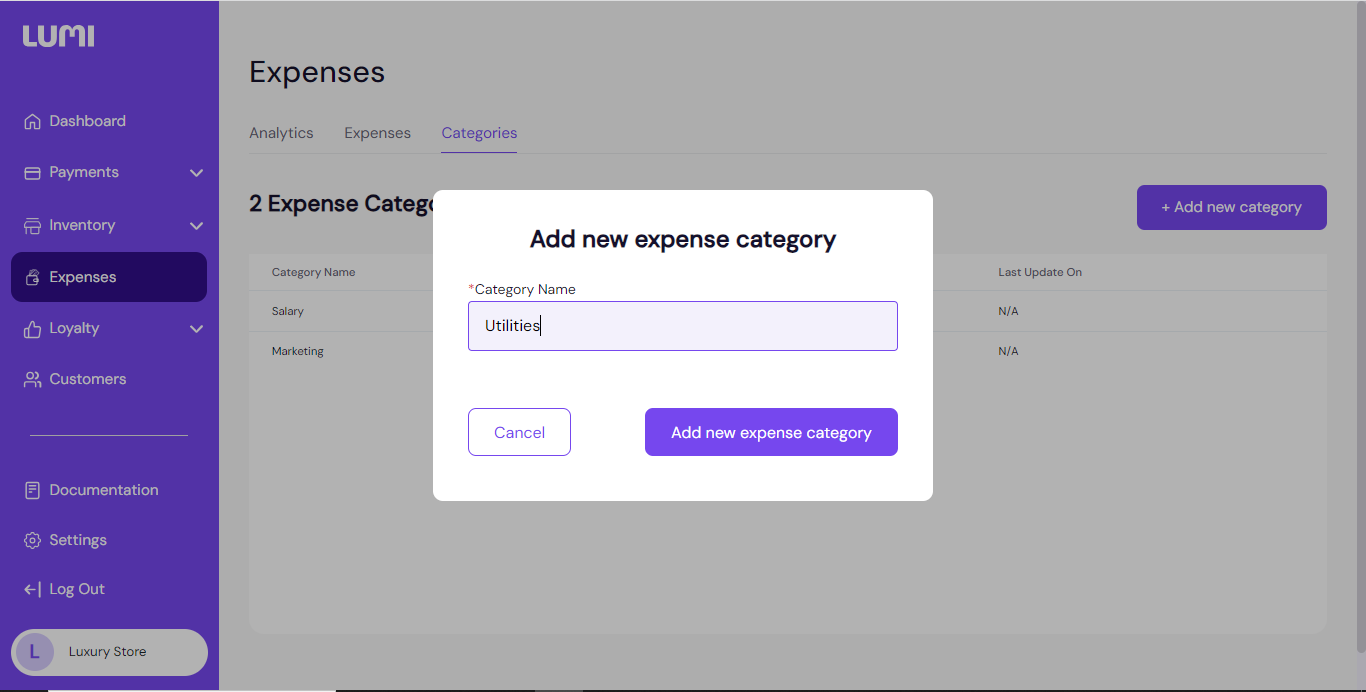Viewport: 1366px width, 692px height.
Task: Cancel the new expense category dialog
Action: pos(519,432)
